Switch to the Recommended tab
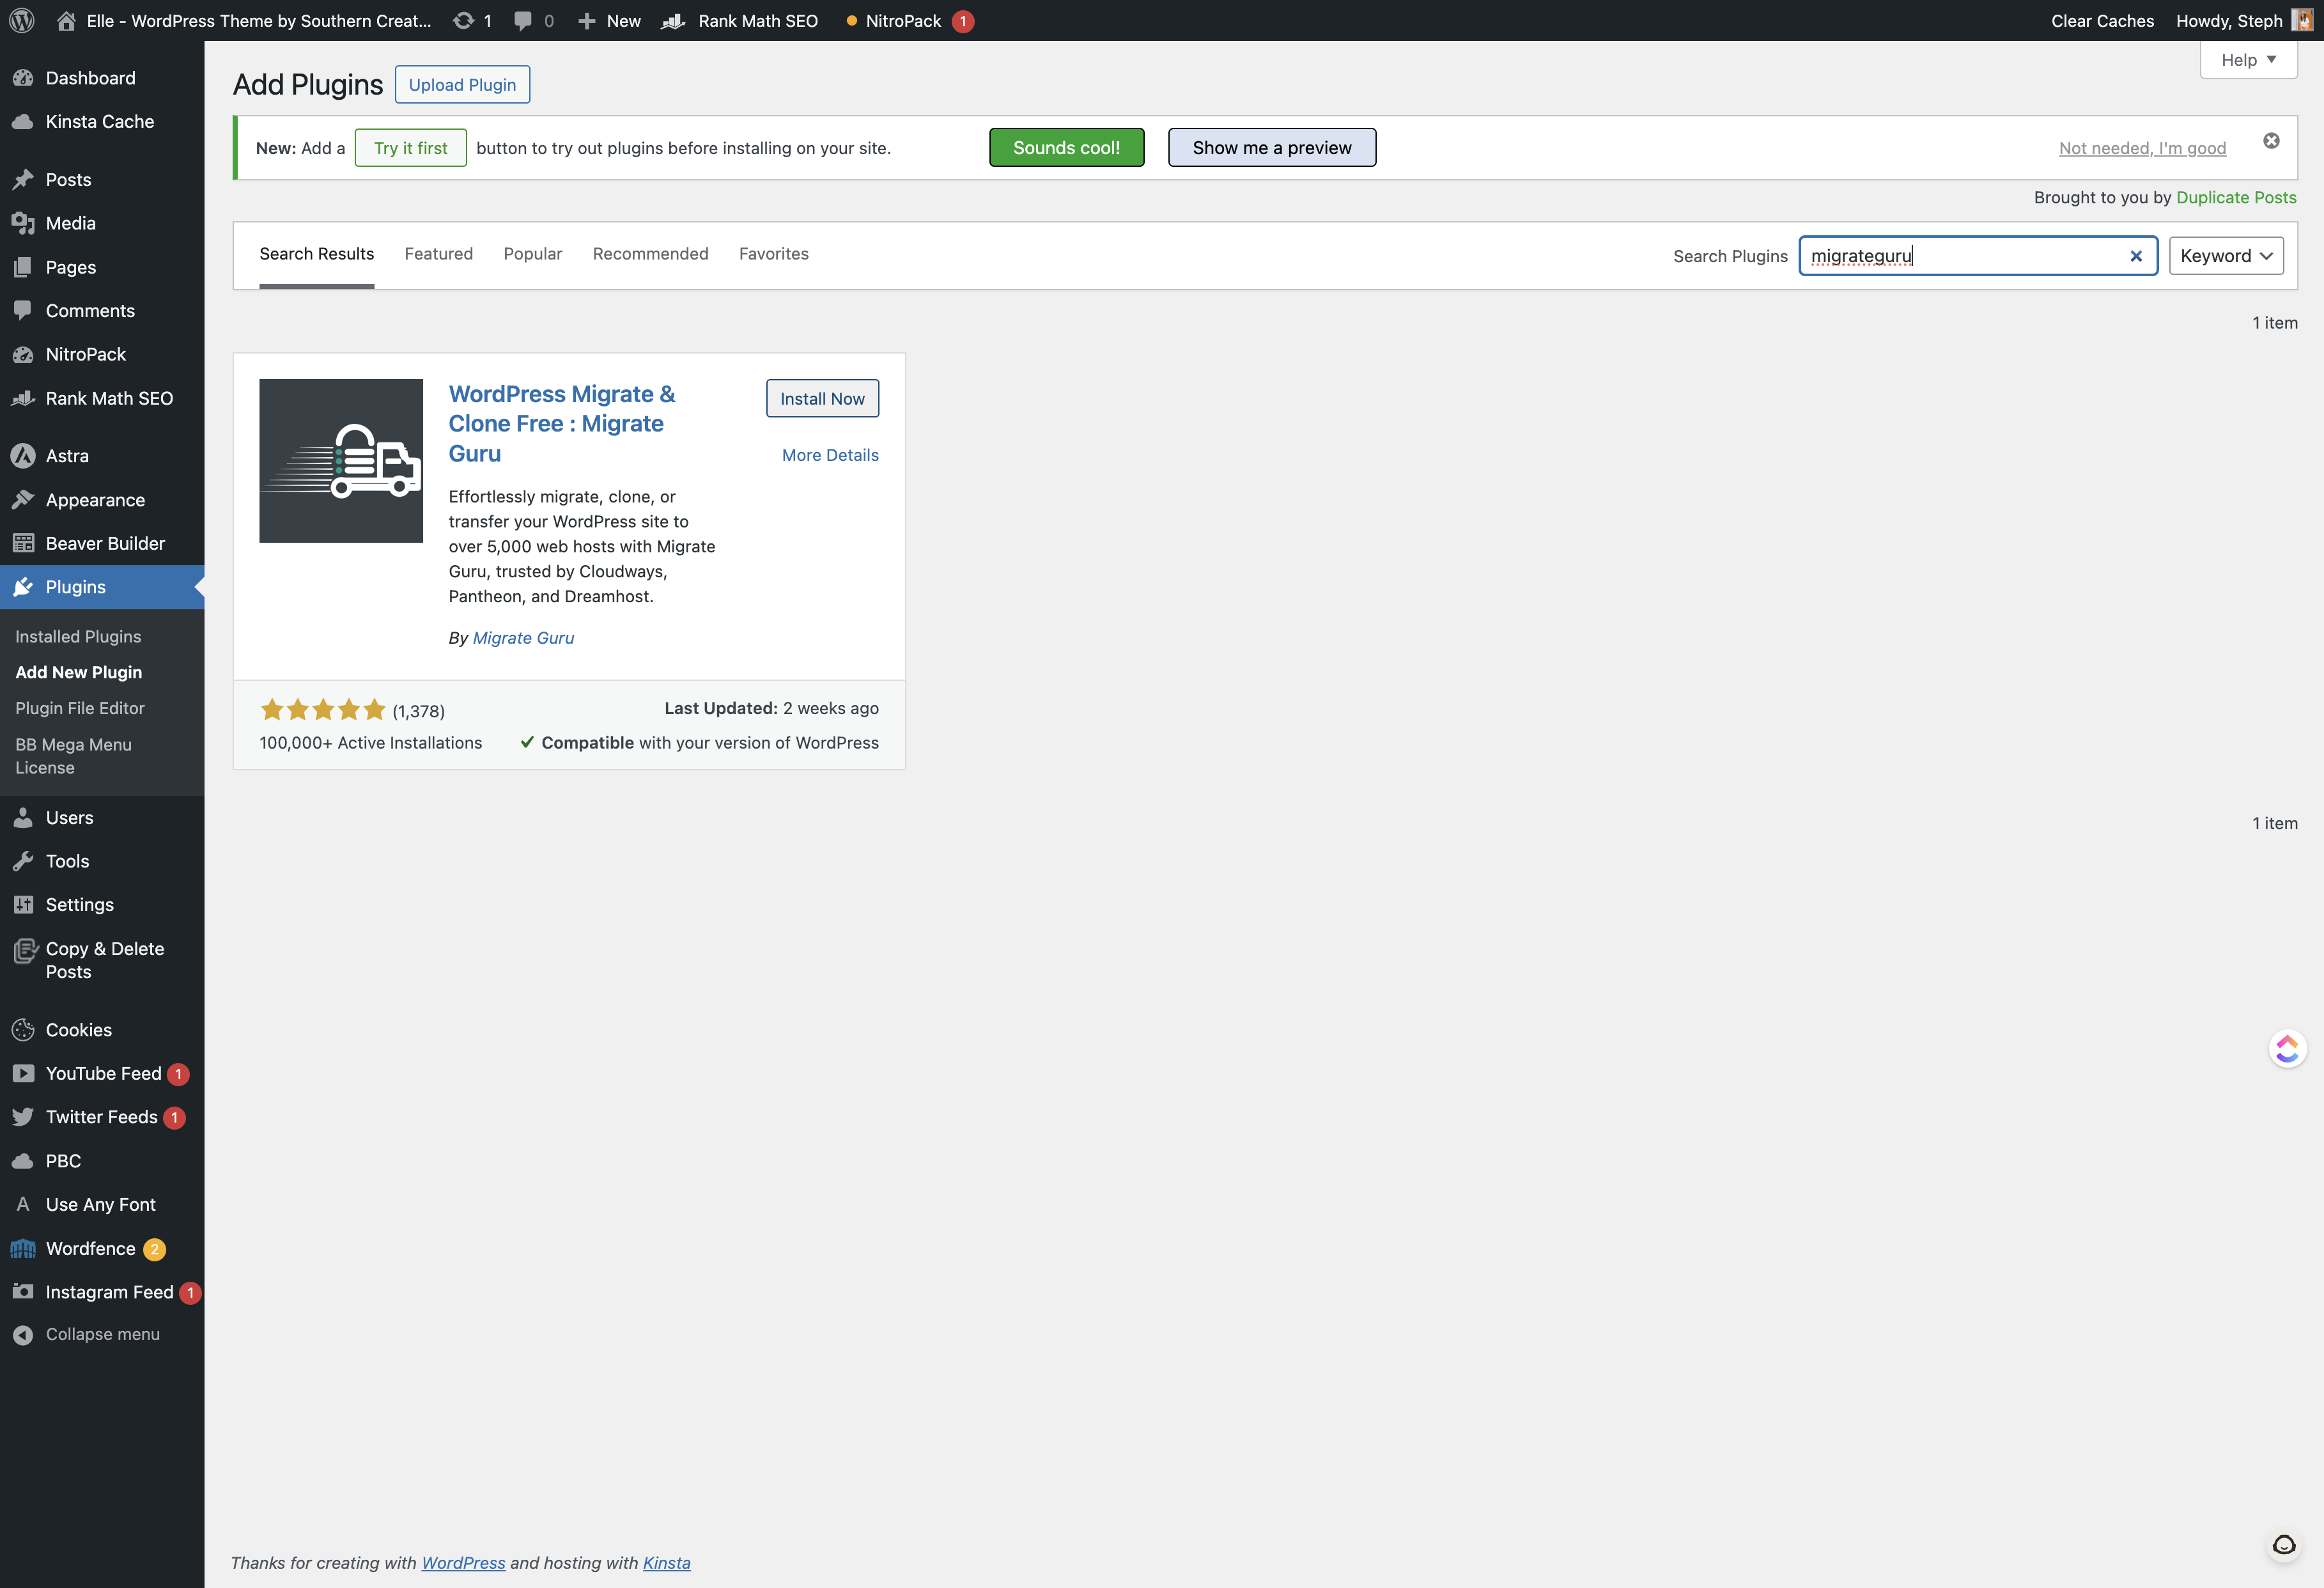Viewport: 2324px width, 1588px height. (650, 254)
